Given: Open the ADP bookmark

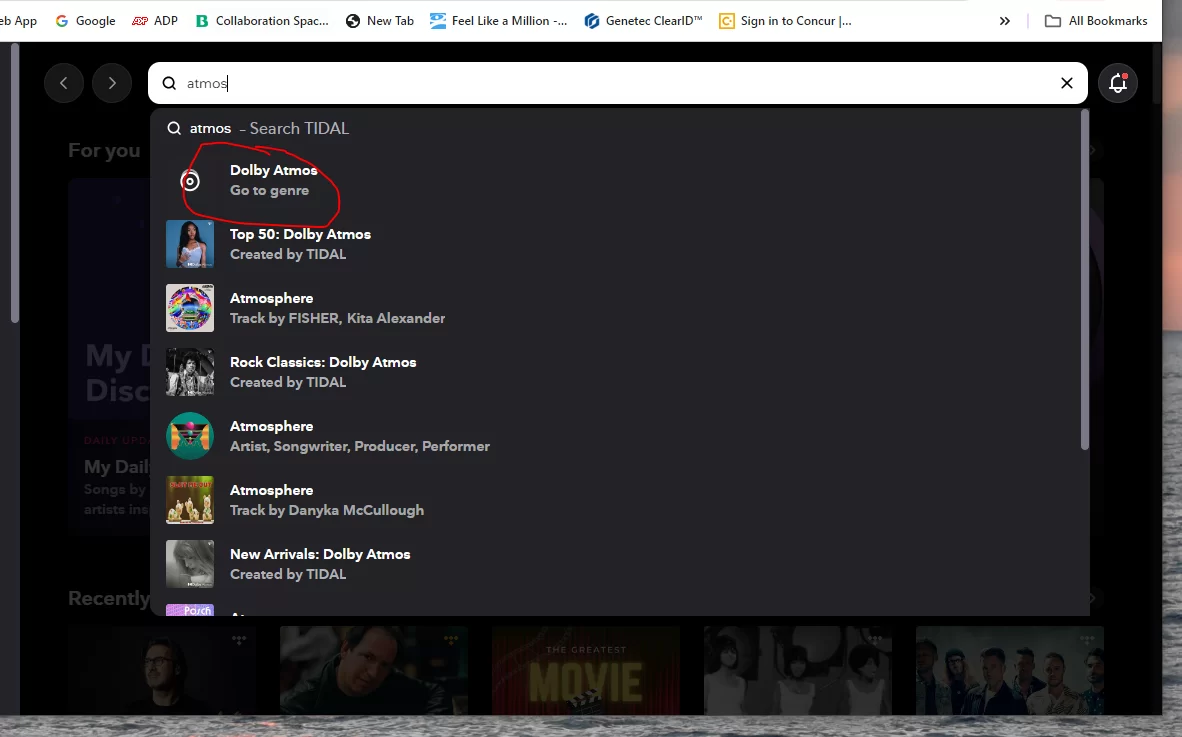Looking at the screenshot, I should tap(155, 21).
